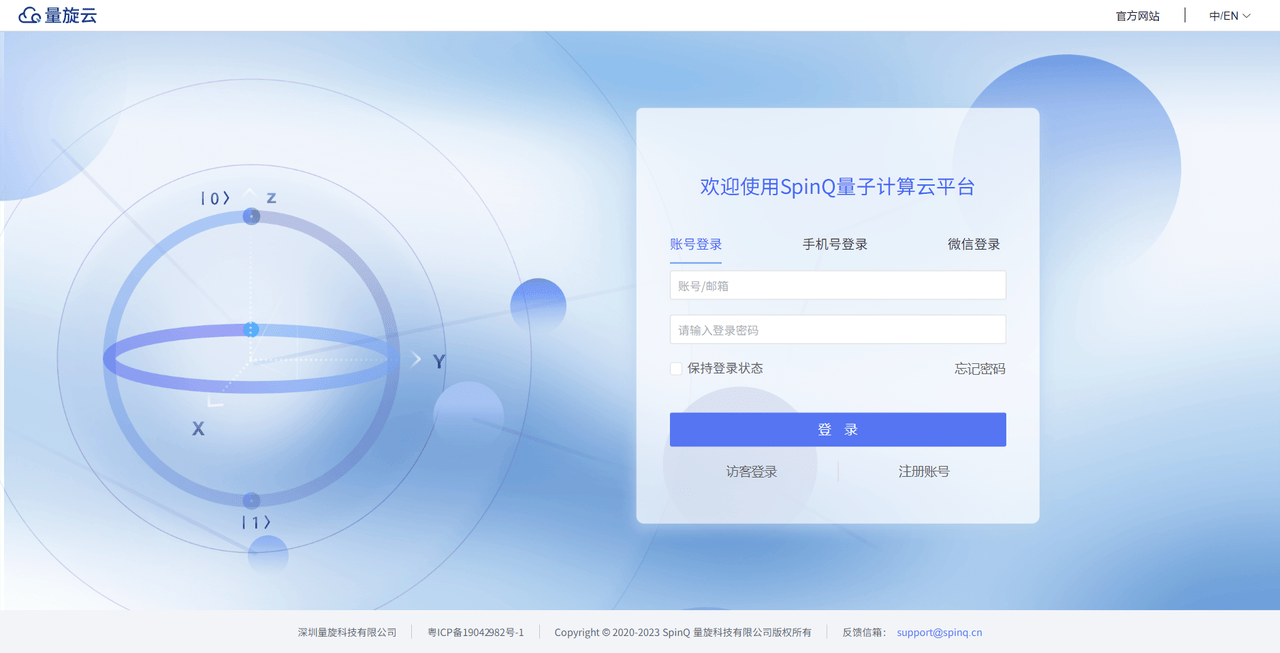
Task: Click the 账号/邮箱 account input field
Action: [x=837, y=285]
